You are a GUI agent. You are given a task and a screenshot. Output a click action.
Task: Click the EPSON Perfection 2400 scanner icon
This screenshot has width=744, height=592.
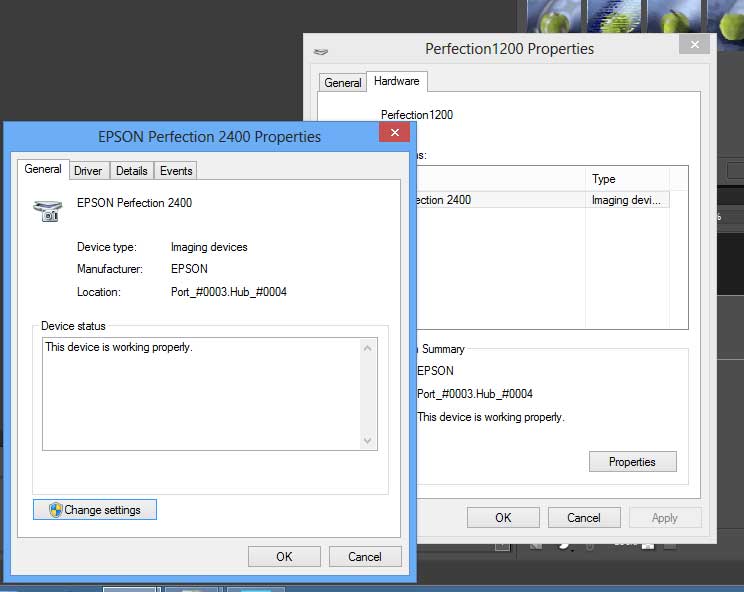pos(47,210)
